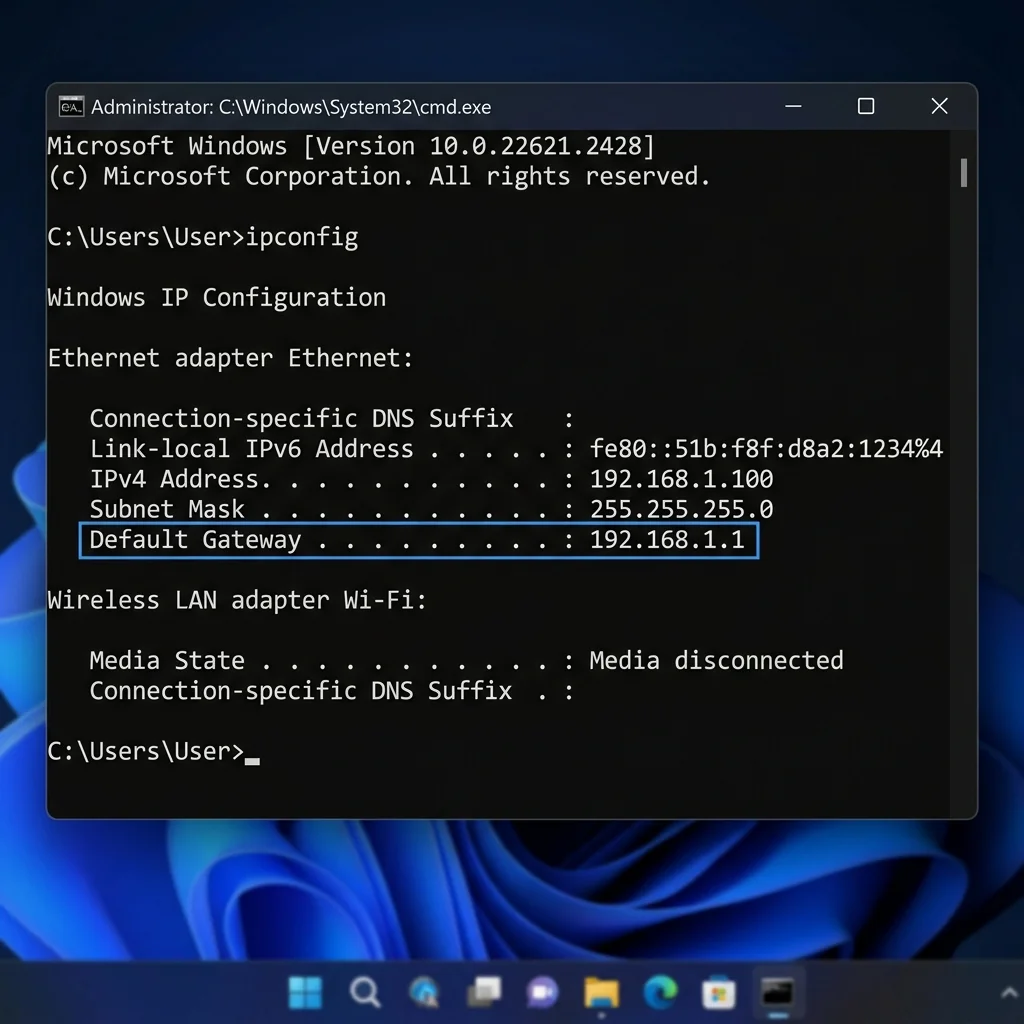Click the IPv4 value '192.168.1.100'
This screenshot has height=1024, width=1024.
click(681, 479)
